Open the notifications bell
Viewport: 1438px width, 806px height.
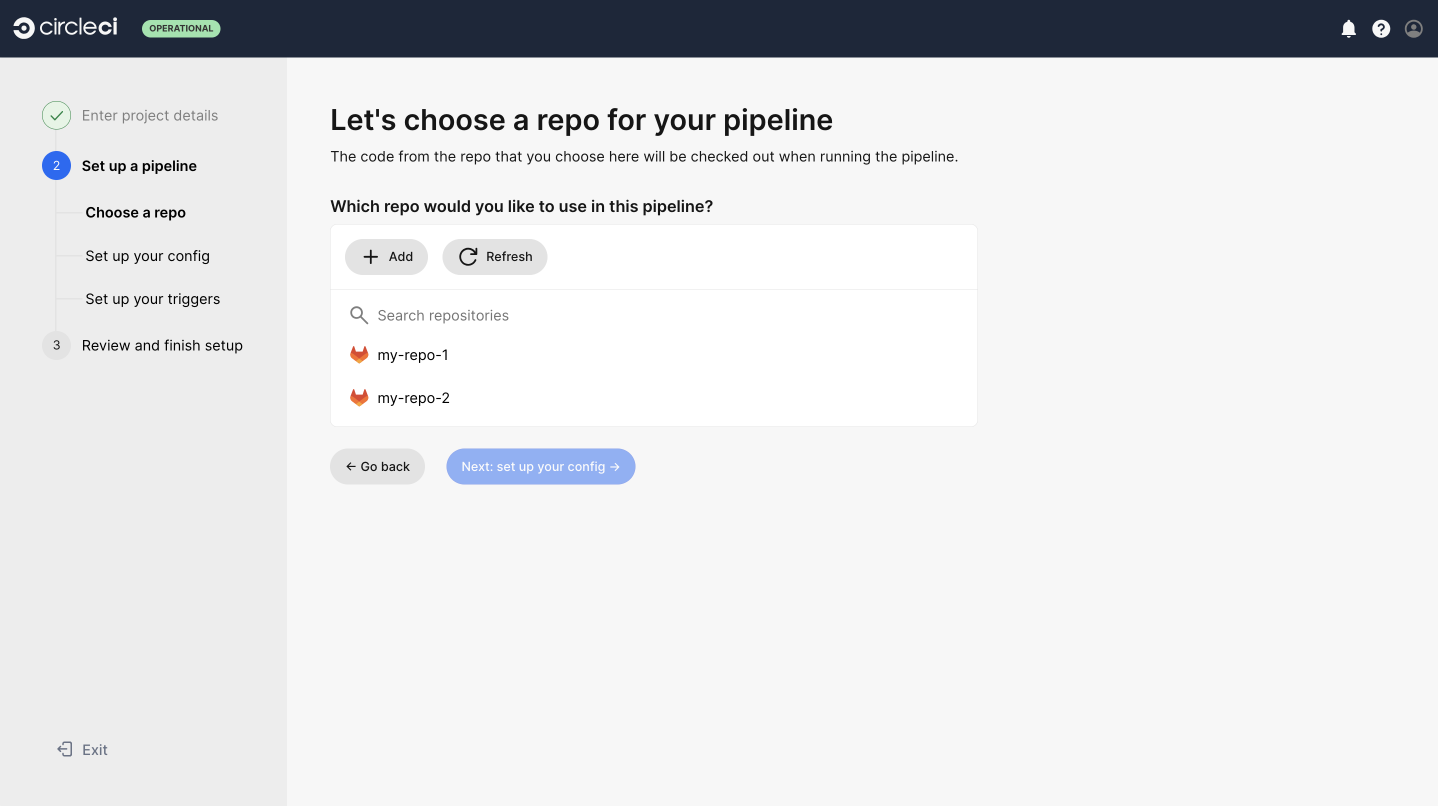(1349, 29)
